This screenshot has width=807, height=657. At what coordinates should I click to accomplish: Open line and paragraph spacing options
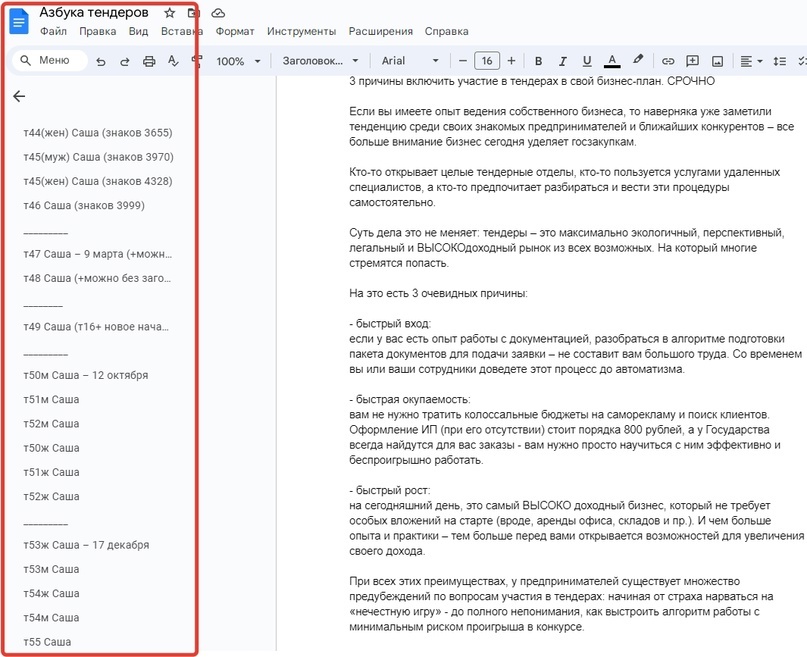779,61
